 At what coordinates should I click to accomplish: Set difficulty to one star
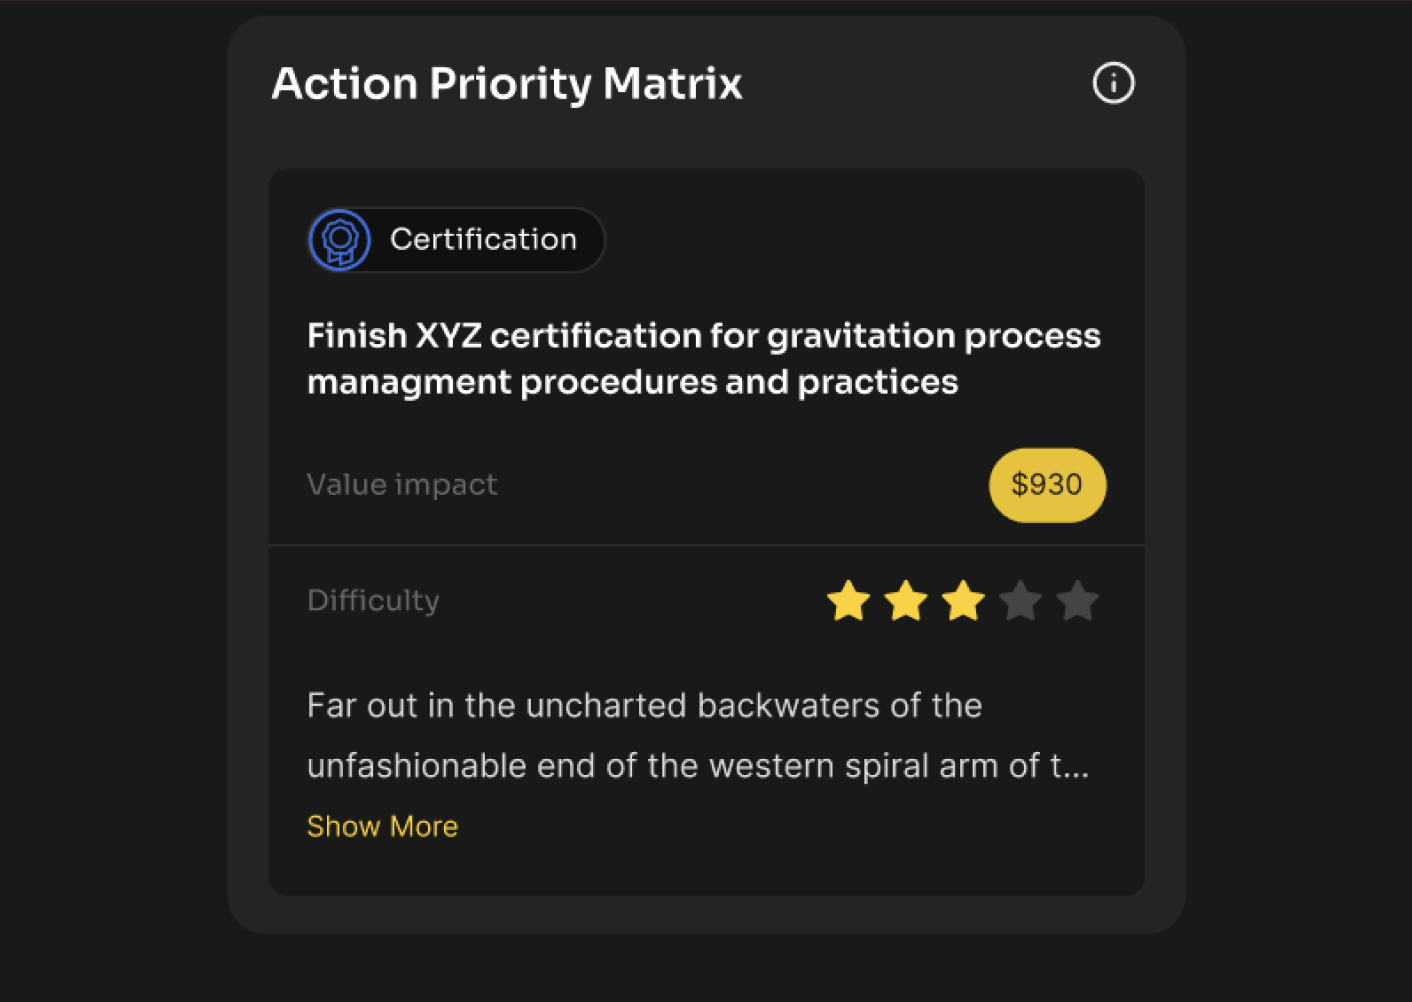point(848,601)
